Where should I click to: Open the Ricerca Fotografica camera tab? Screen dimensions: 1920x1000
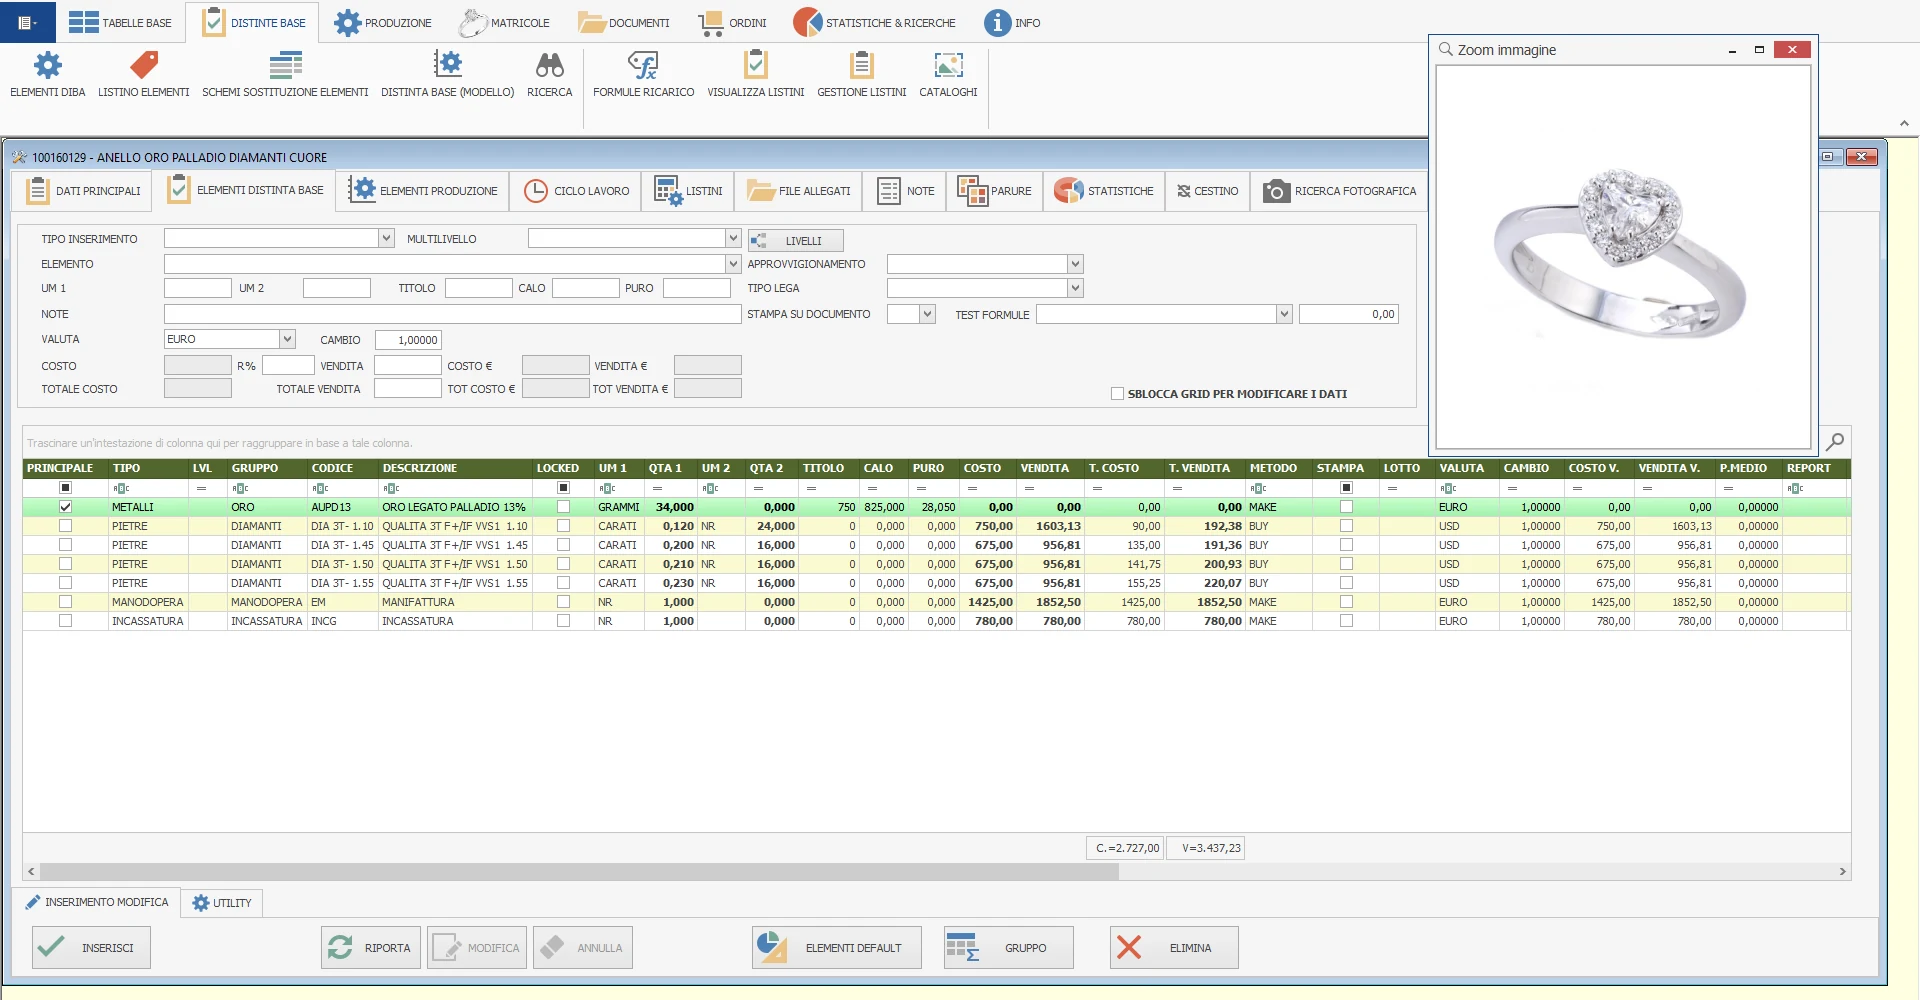tap(1339, 191)
